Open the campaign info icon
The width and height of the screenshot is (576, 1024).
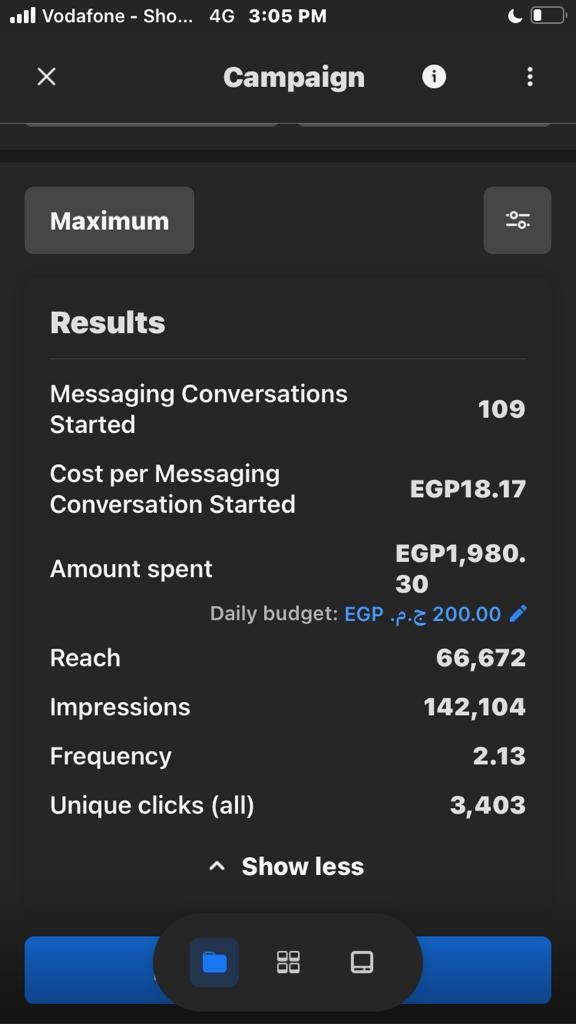click(434, 77)
